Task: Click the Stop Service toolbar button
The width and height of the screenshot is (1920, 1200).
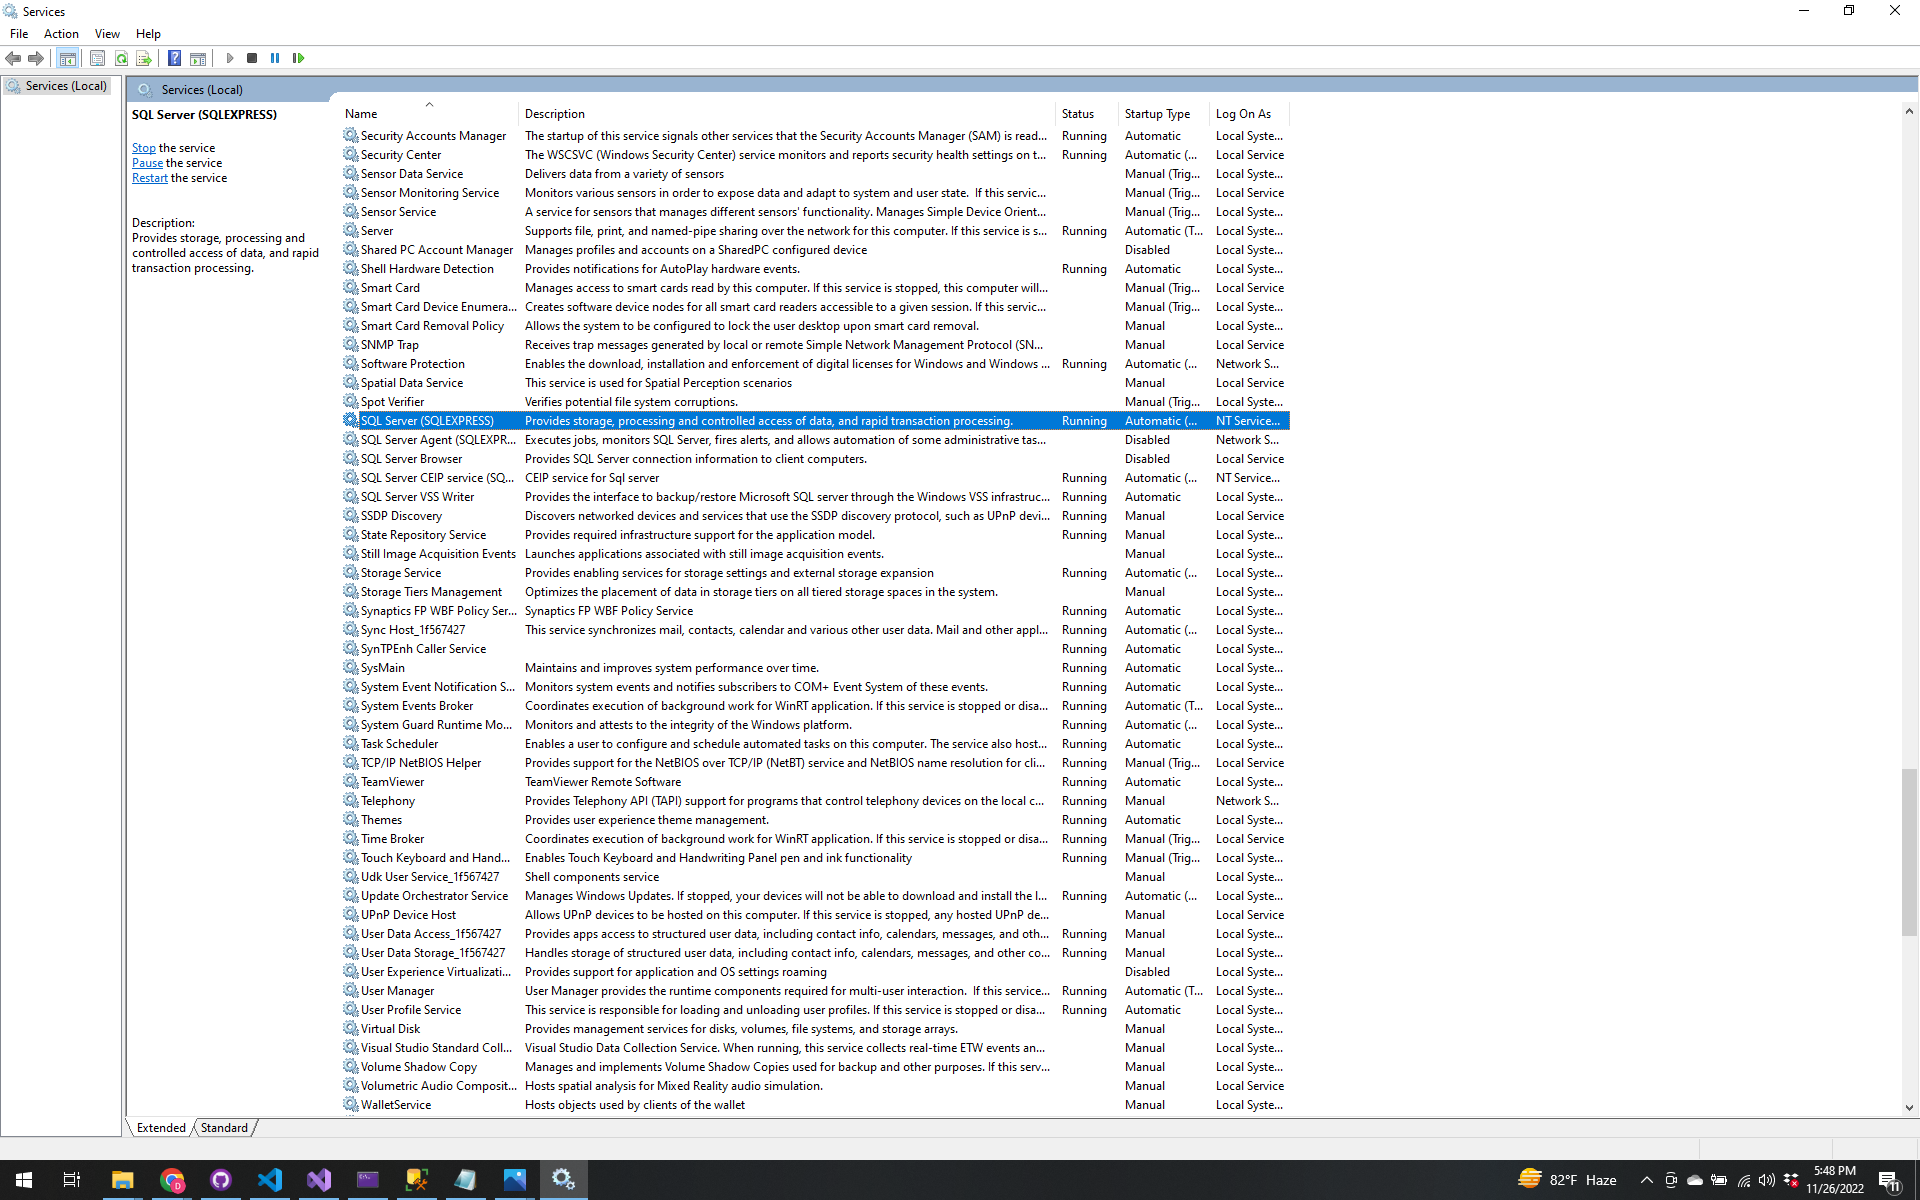Action: pos(252,58)
